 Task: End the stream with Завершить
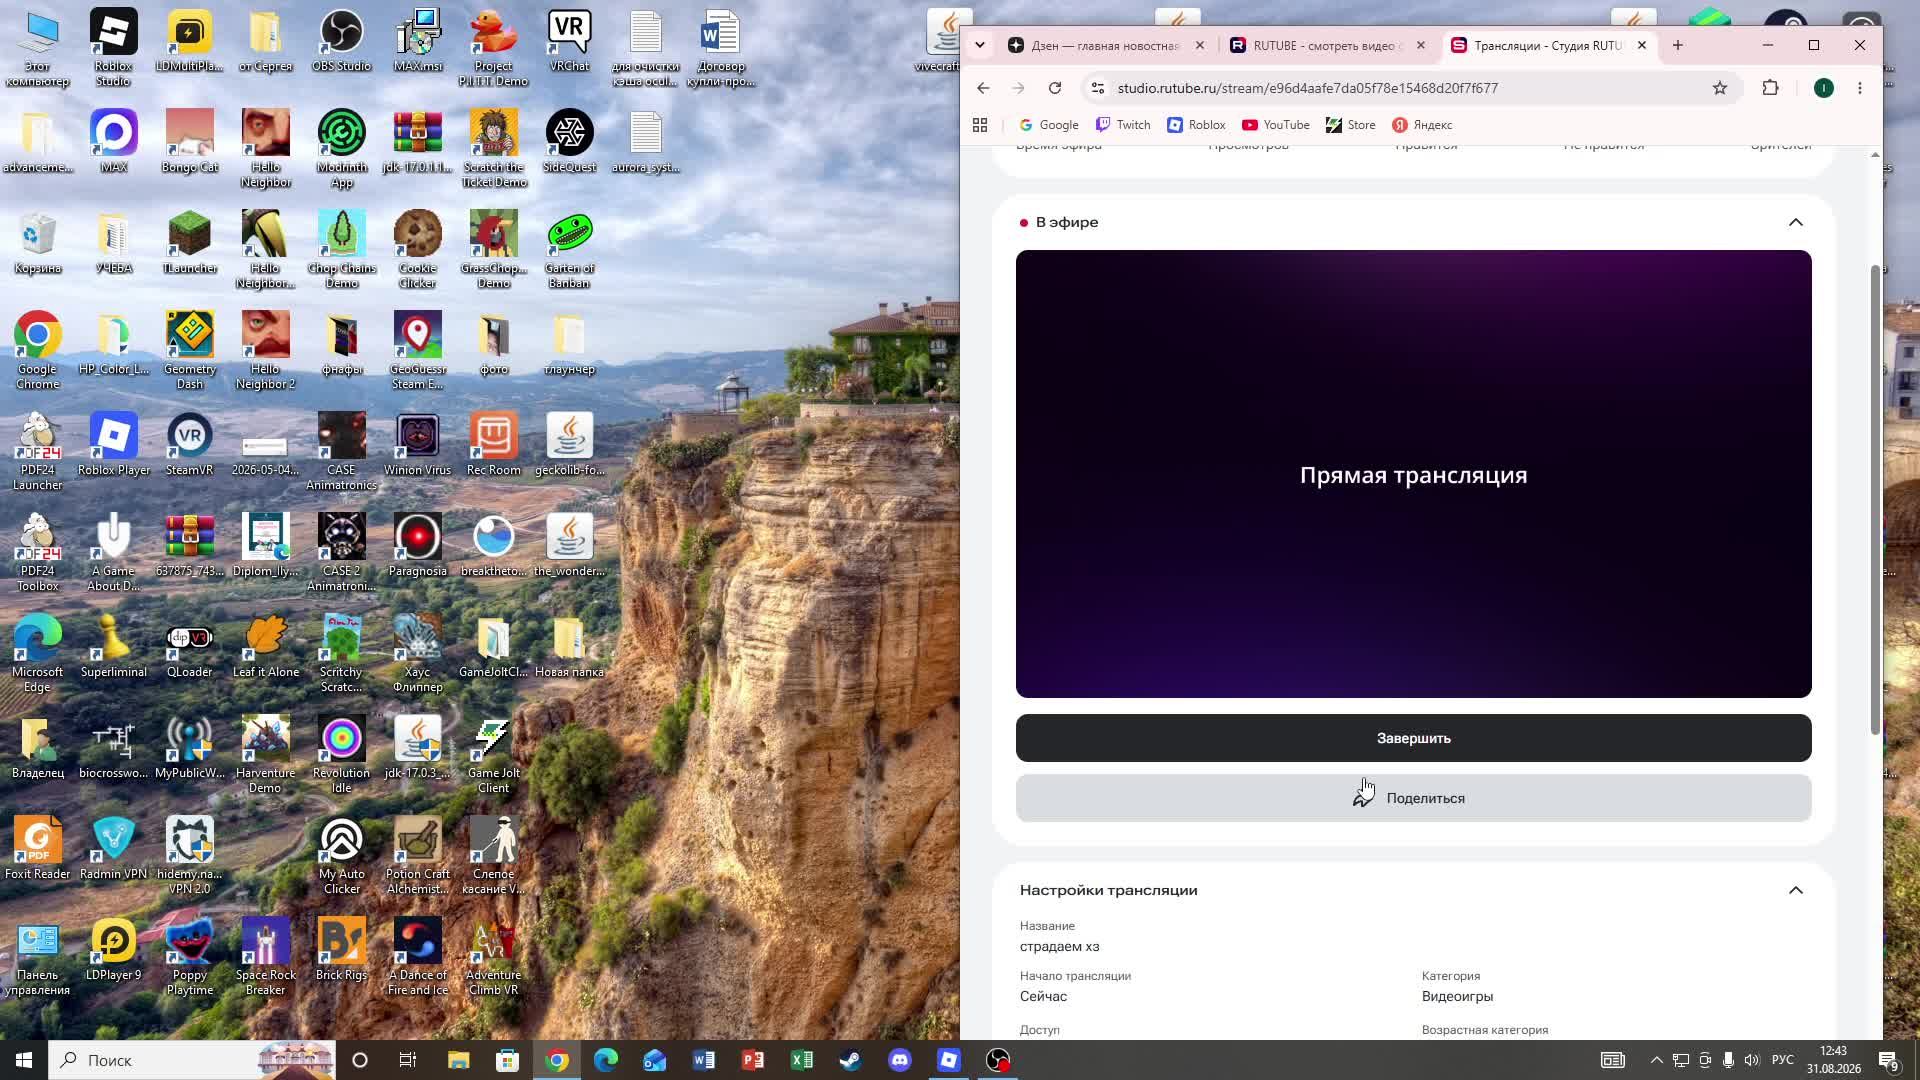click(1413, 738)
